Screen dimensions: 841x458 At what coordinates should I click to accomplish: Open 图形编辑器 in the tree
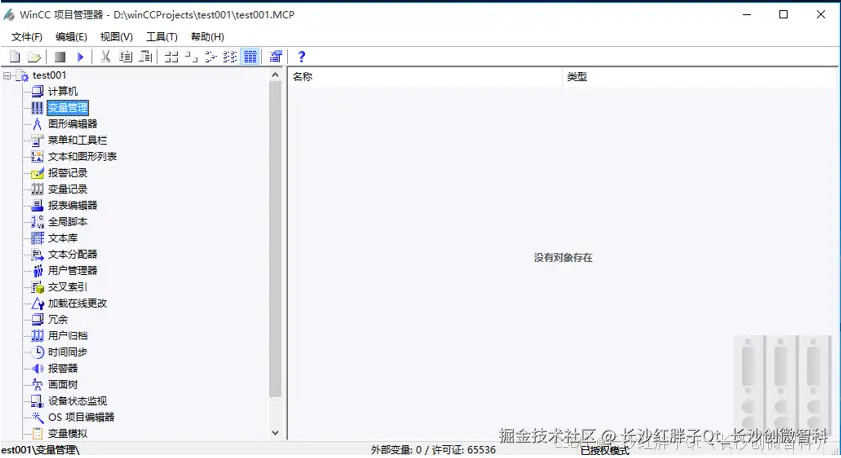72,124
